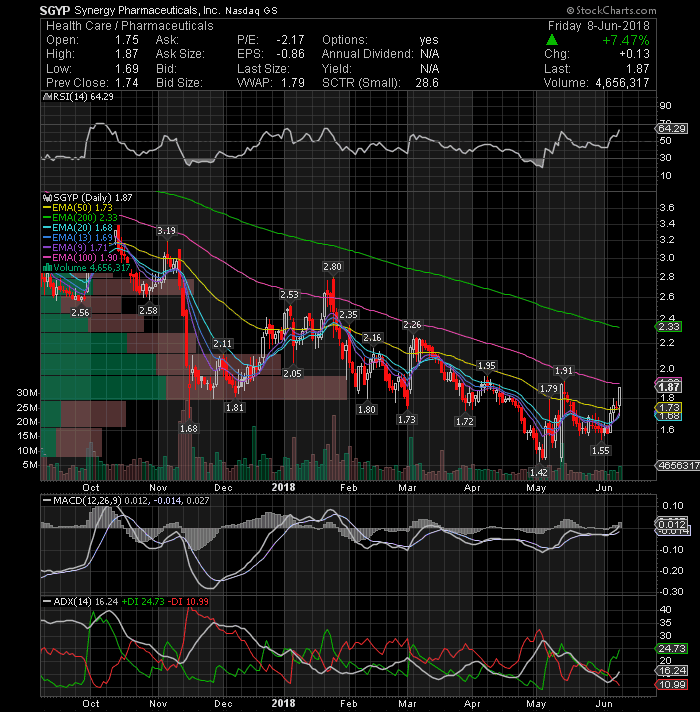Click the 2.05 price low label
The image size is (700, 712).
coord(292,373)
